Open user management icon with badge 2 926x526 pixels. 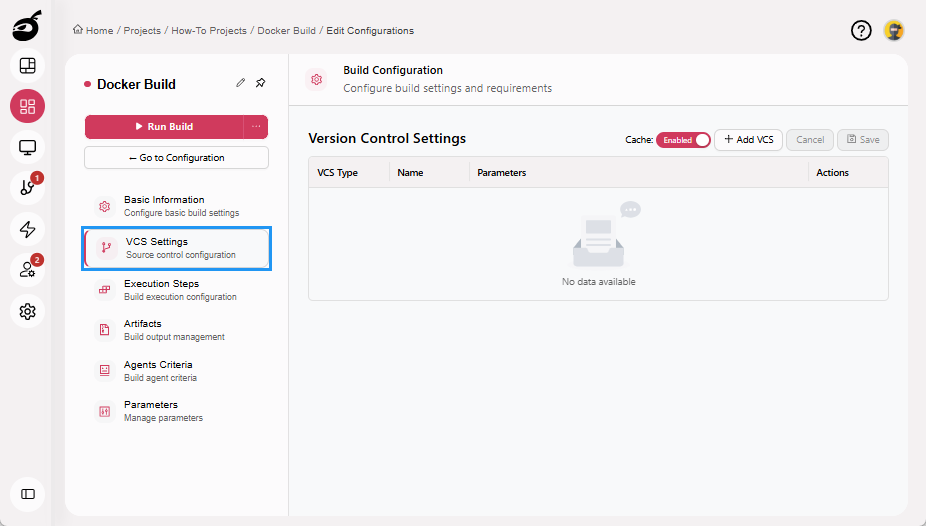point(28,270)
